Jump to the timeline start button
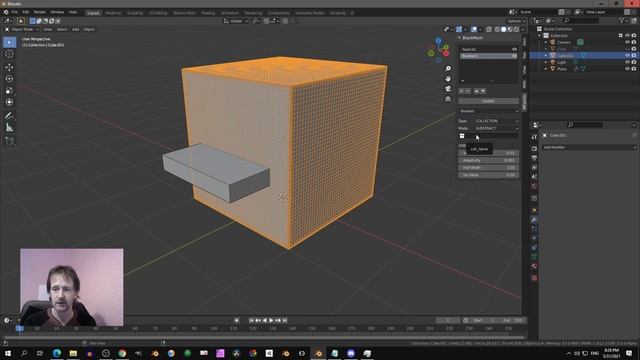This screenshot has height=360, width=640. pos(251,321)
